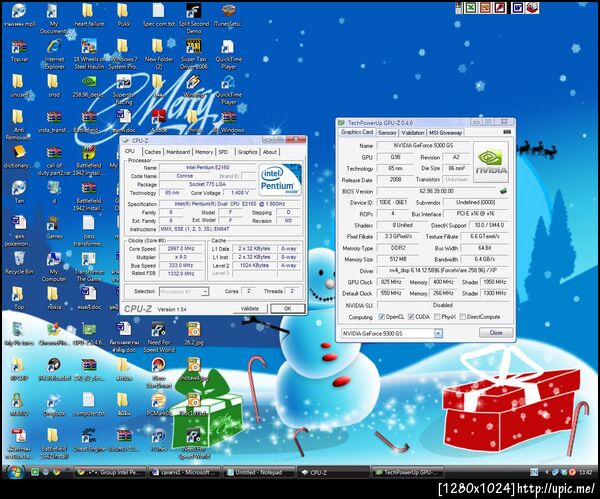This screenshot has height=499, width=600.
Task: Open the call of duty.part2.rar archive
Action: [x=54, y=161]
